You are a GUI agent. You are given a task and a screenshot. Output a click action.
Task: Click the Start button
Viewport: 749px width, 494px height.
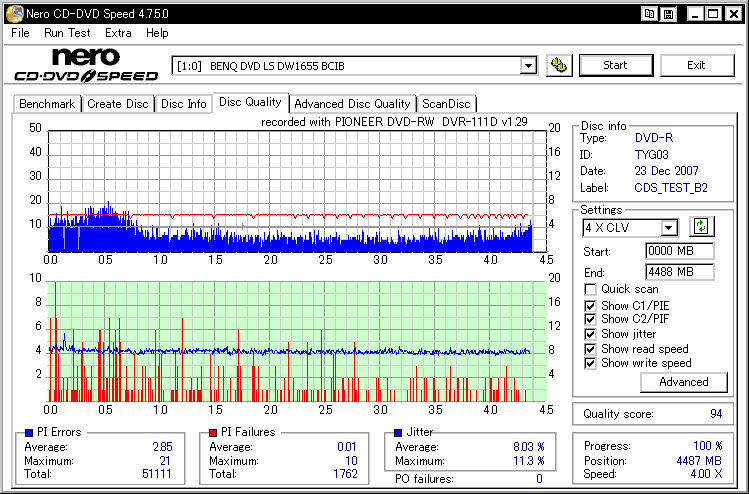pos(616,65)
